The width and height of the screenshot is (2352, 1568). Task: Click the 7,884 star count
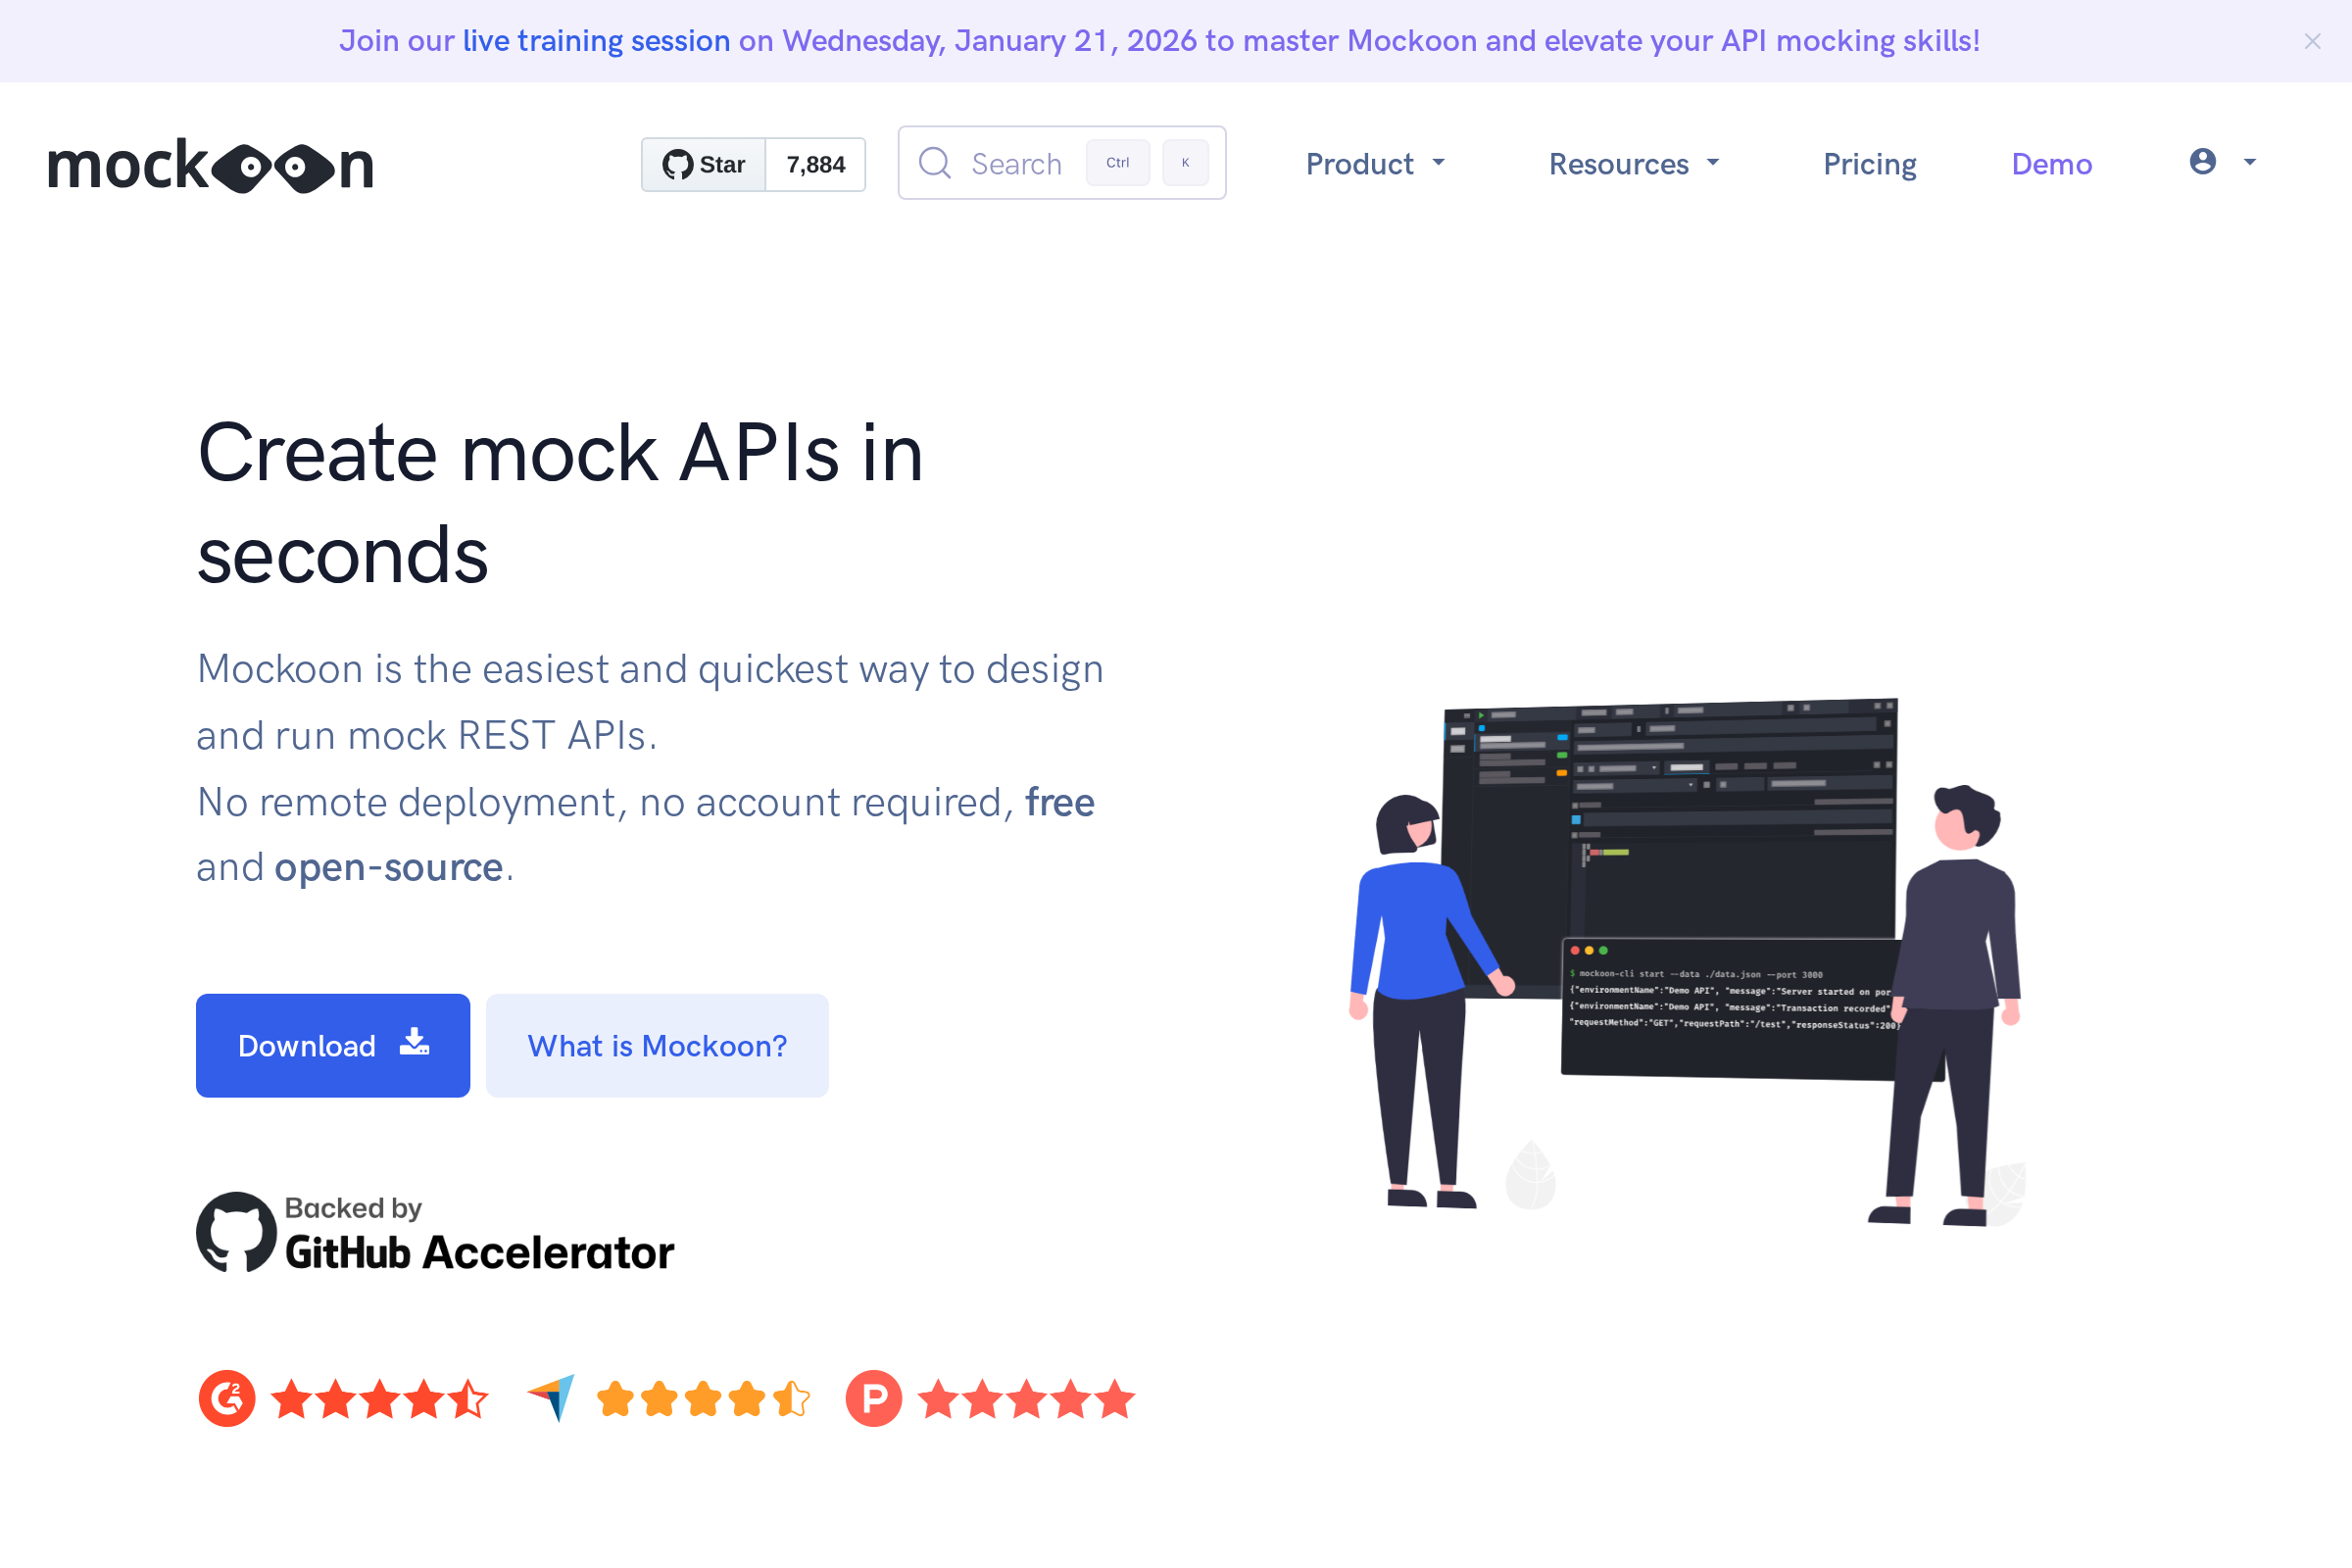pyautogui.click(x=815, y=164)
